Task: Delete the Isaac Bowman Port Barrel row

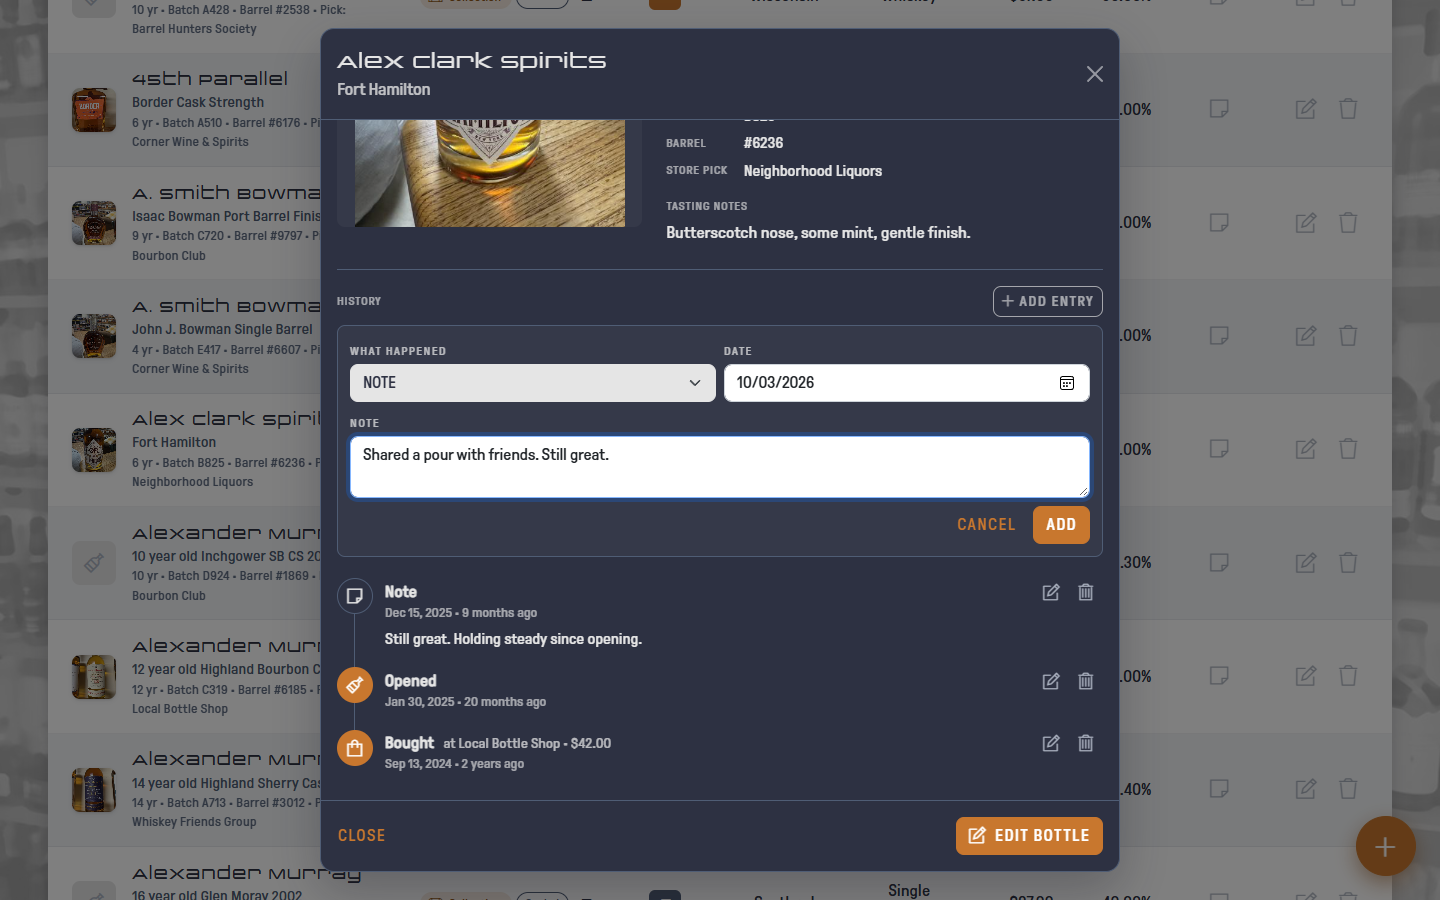Action: pos(1348,223)
